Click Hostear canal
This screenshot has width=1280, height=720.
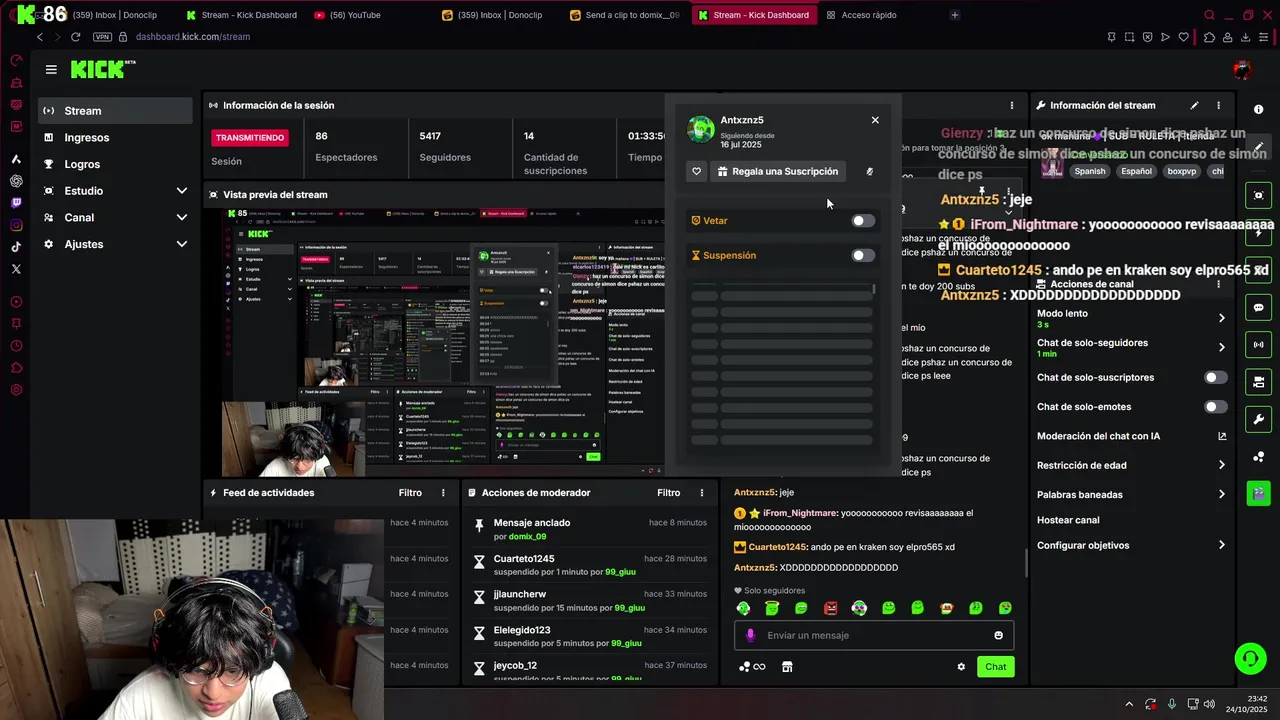pyautogui.click(x=1068, y=520)
